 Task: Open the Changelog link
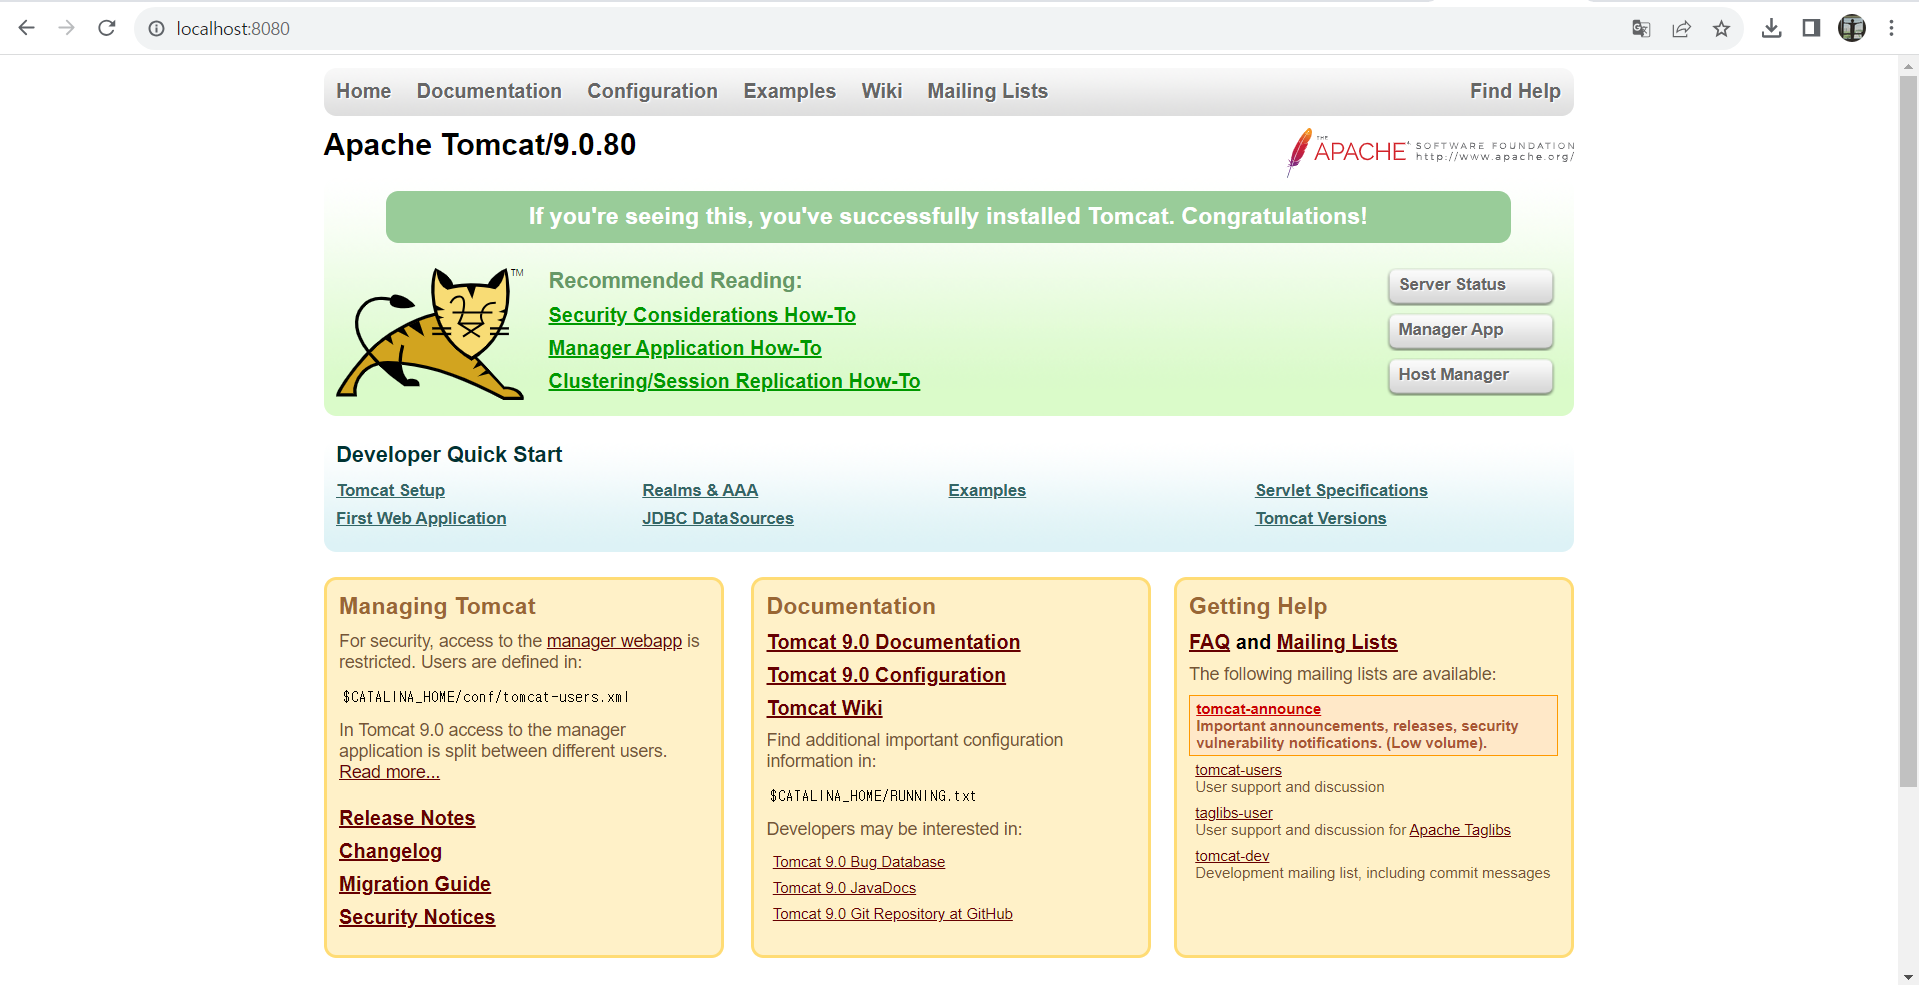(390, 851)
